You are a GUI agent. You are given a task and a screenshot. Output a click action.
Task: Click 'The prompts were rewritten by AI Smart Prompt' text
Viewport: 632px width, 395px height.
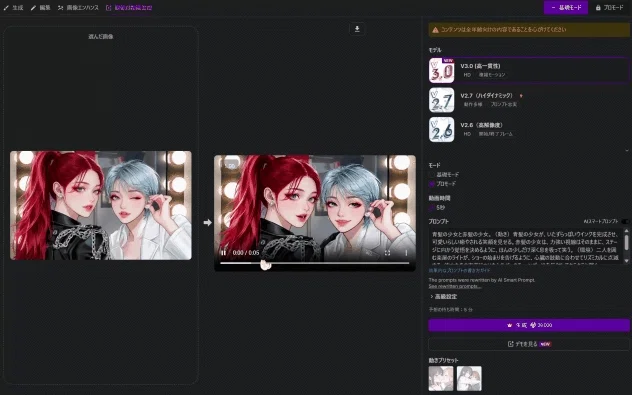click(x=482, y=280)
